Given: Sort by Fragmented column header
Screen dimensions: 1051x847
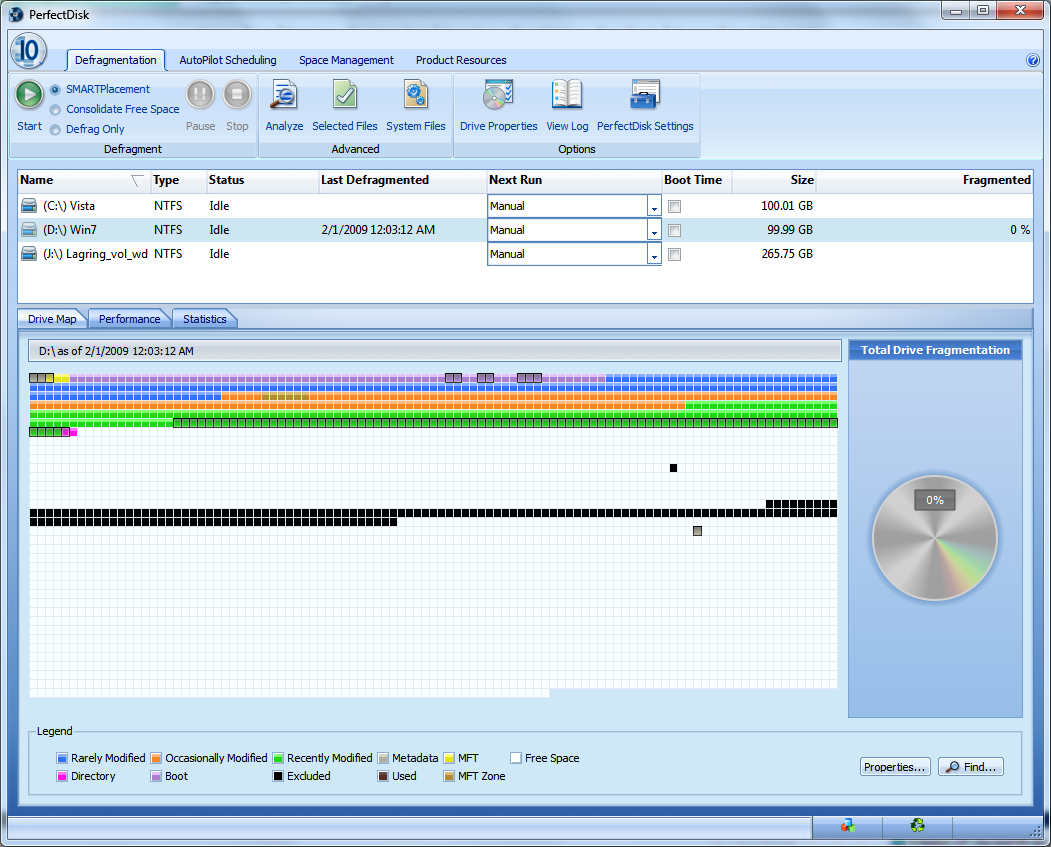Looking at the screenshot, I should coord(924,180).
